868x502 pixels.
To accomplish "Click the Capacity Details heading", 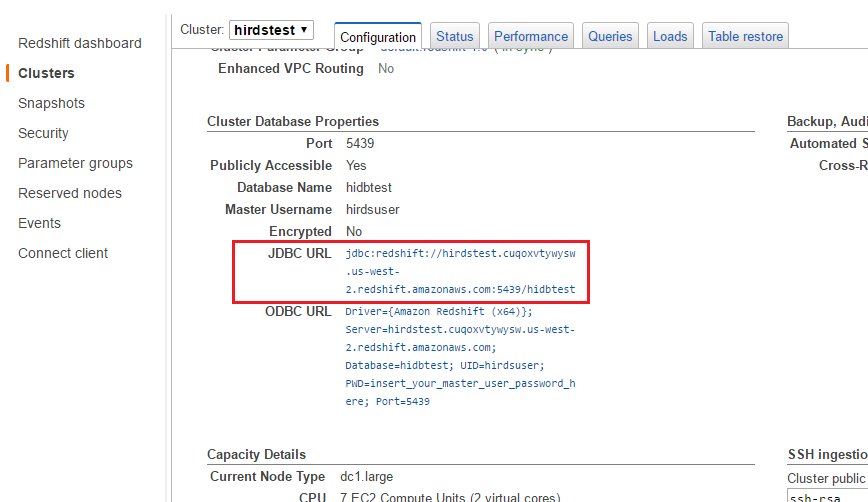I will (256, 454).
